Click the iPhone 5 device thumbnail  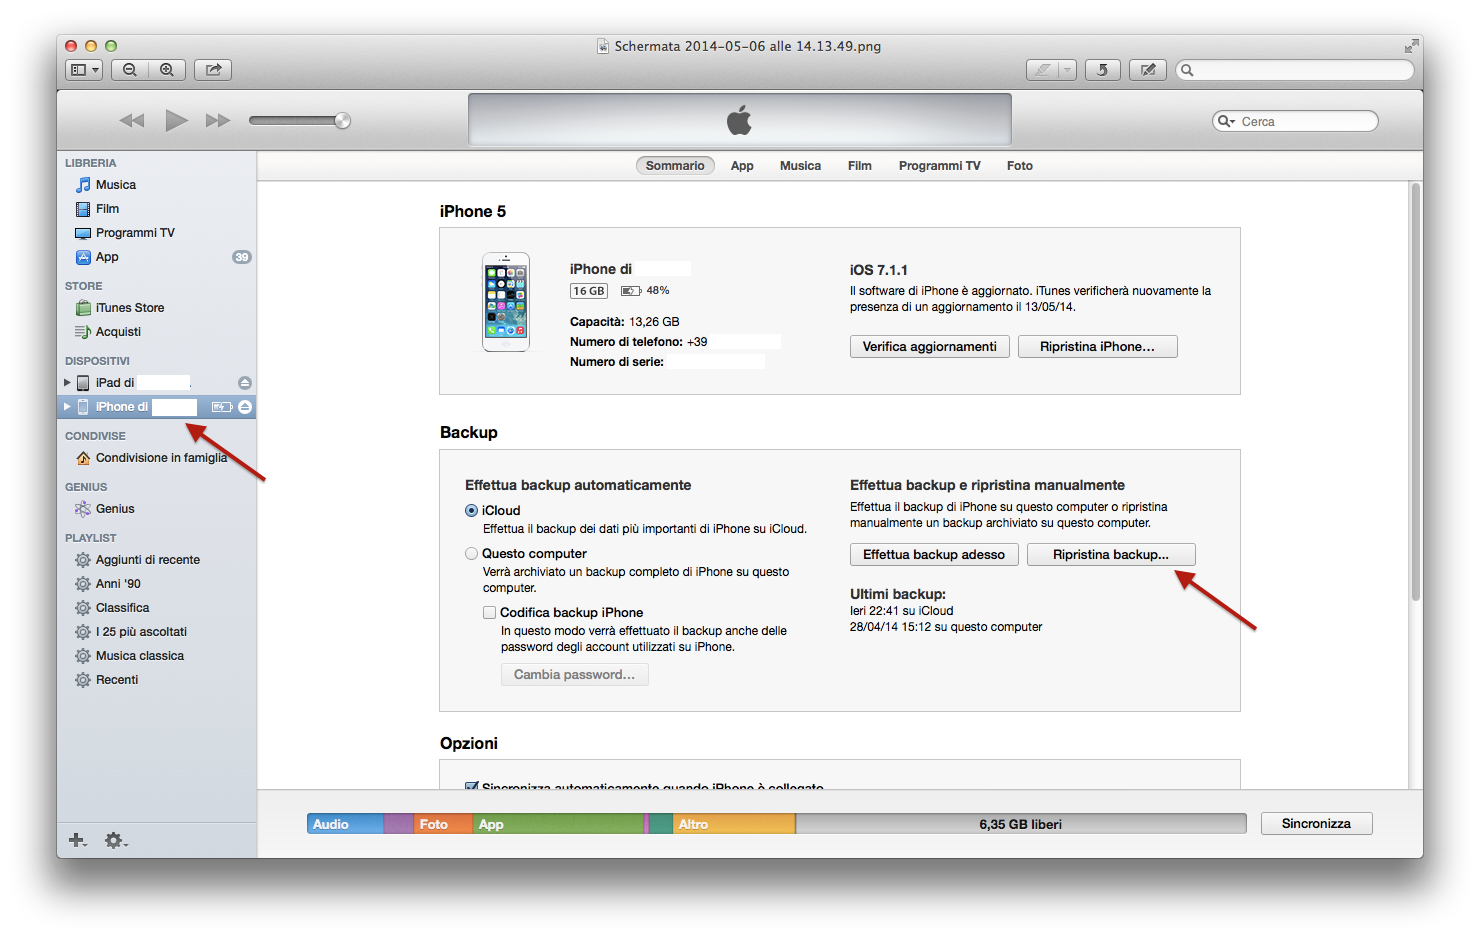tap(506, 302)
